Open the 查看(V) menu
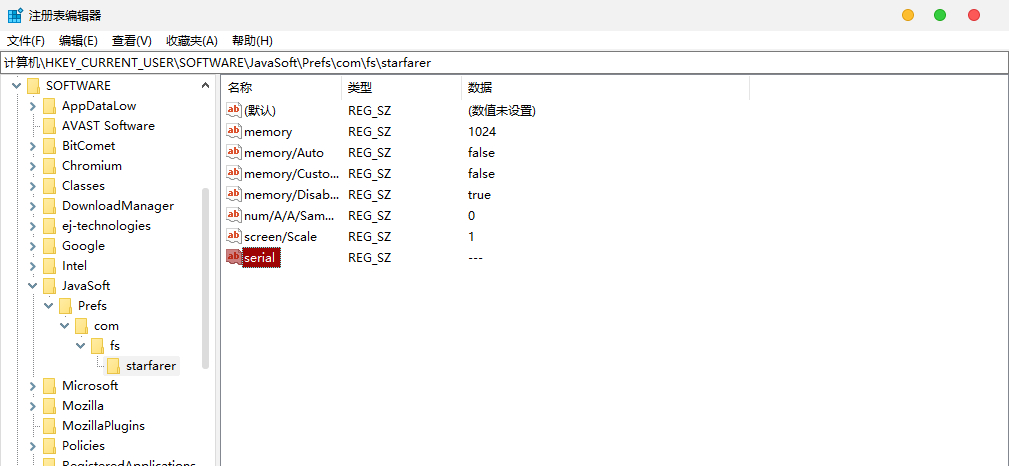 point(131,41)
